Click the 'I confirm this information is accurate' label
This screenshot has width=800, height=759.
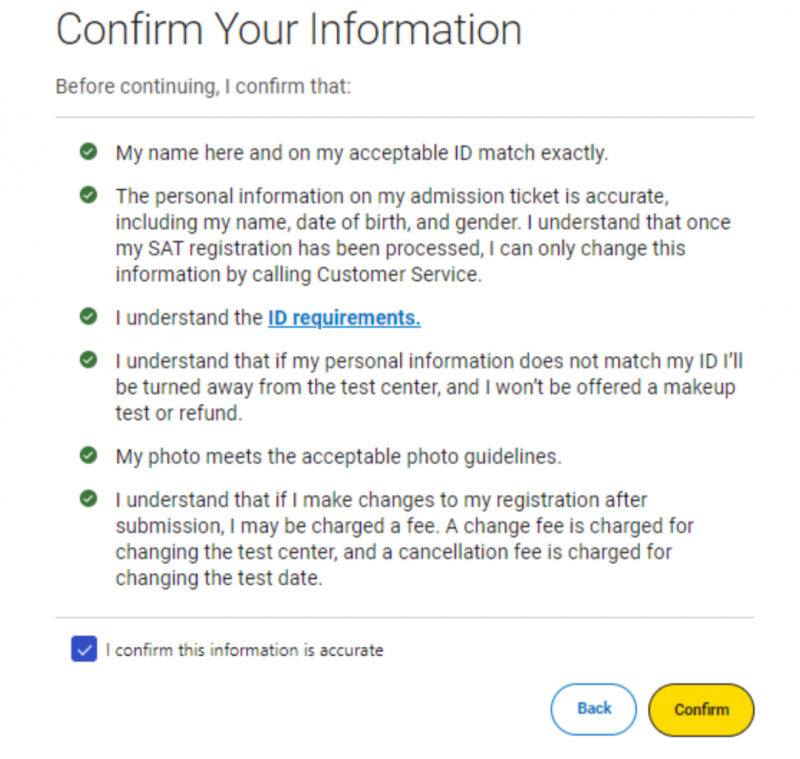pyautogui.click(x=244, y=650)
